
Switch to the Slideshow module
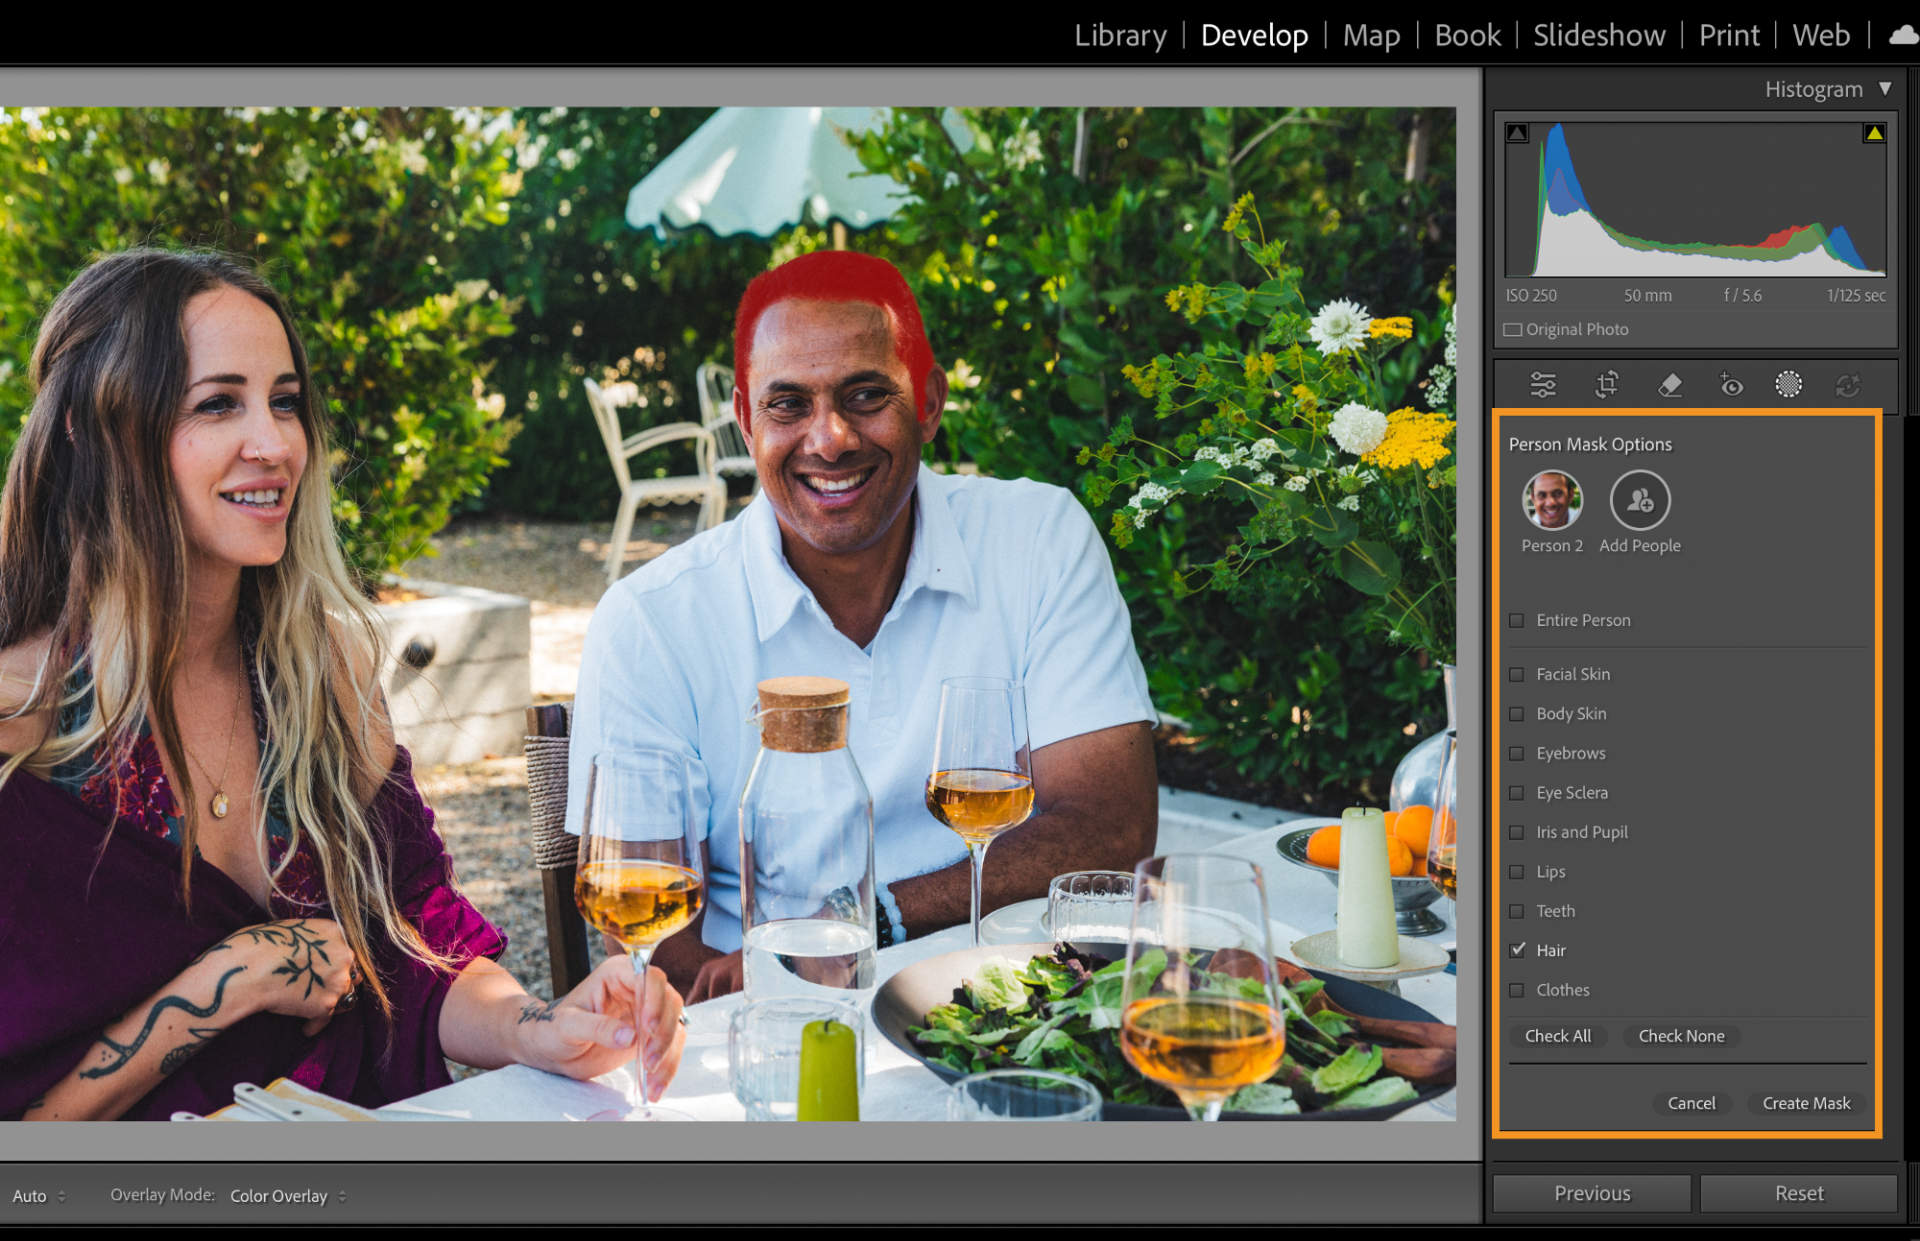coord(1599,35)
